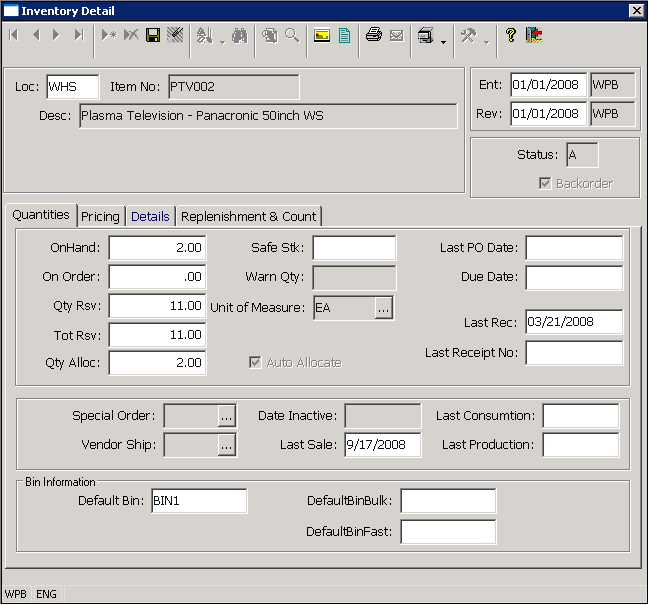
Task: Click the Last Consumtion field
Action: (581, 416)
